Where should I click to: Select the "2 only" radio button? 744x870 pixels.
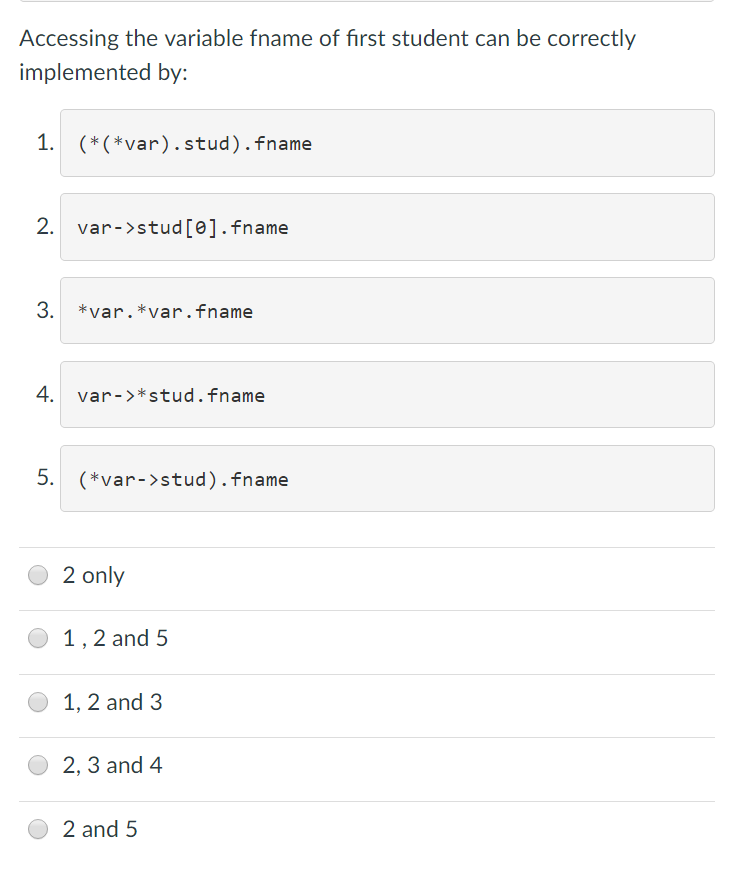point(38,575)
